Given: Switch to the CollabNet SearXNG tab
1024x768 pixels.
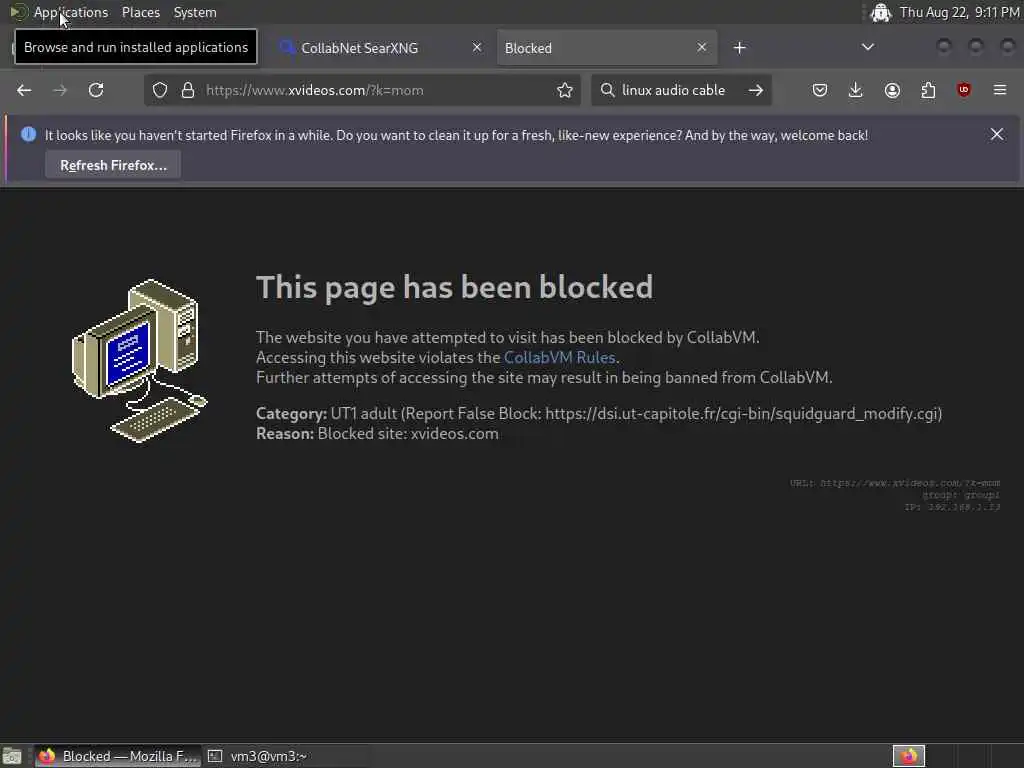Looking at the screenshot, I should 380,48.
